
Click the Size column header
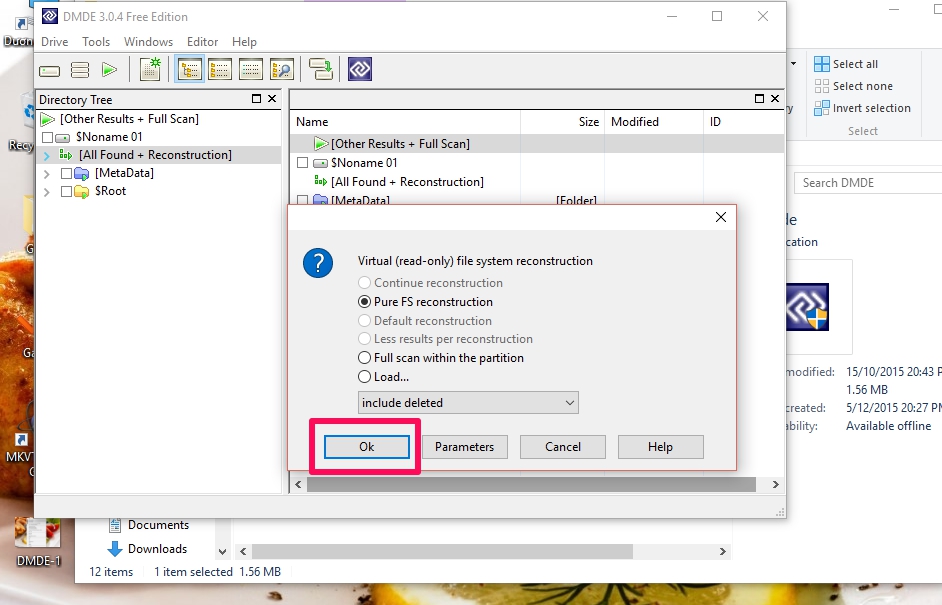(x=563, y=122)
